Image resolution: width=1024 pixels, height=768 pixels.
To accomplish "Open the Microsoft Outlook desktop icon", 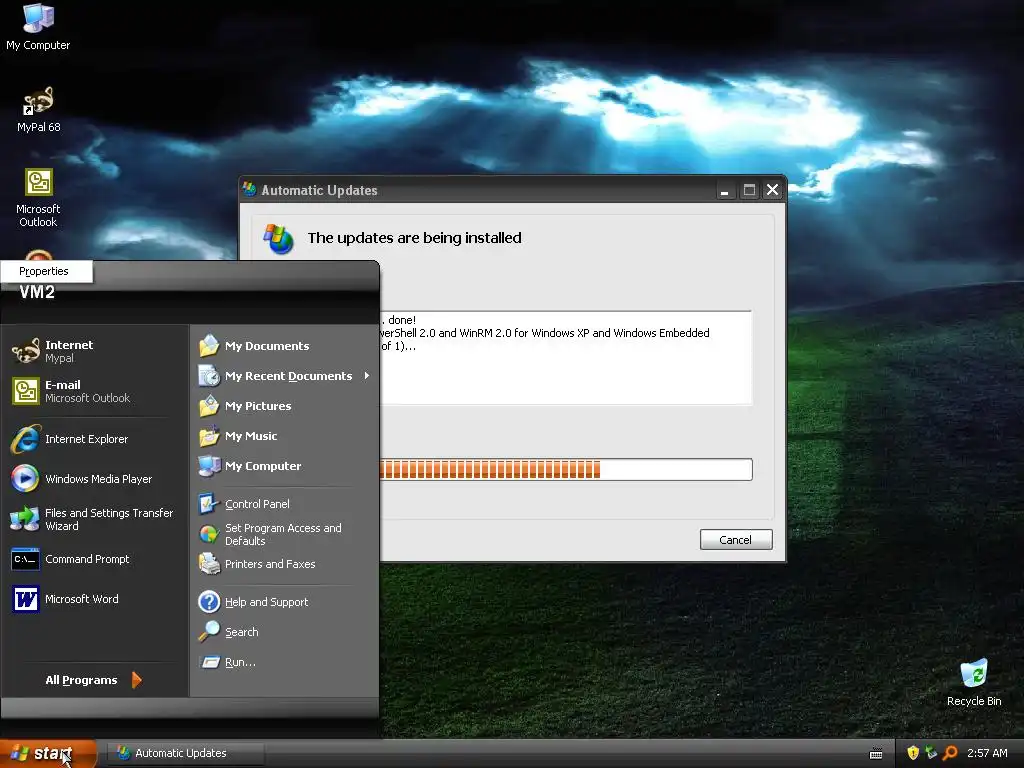I will point(39,197).
